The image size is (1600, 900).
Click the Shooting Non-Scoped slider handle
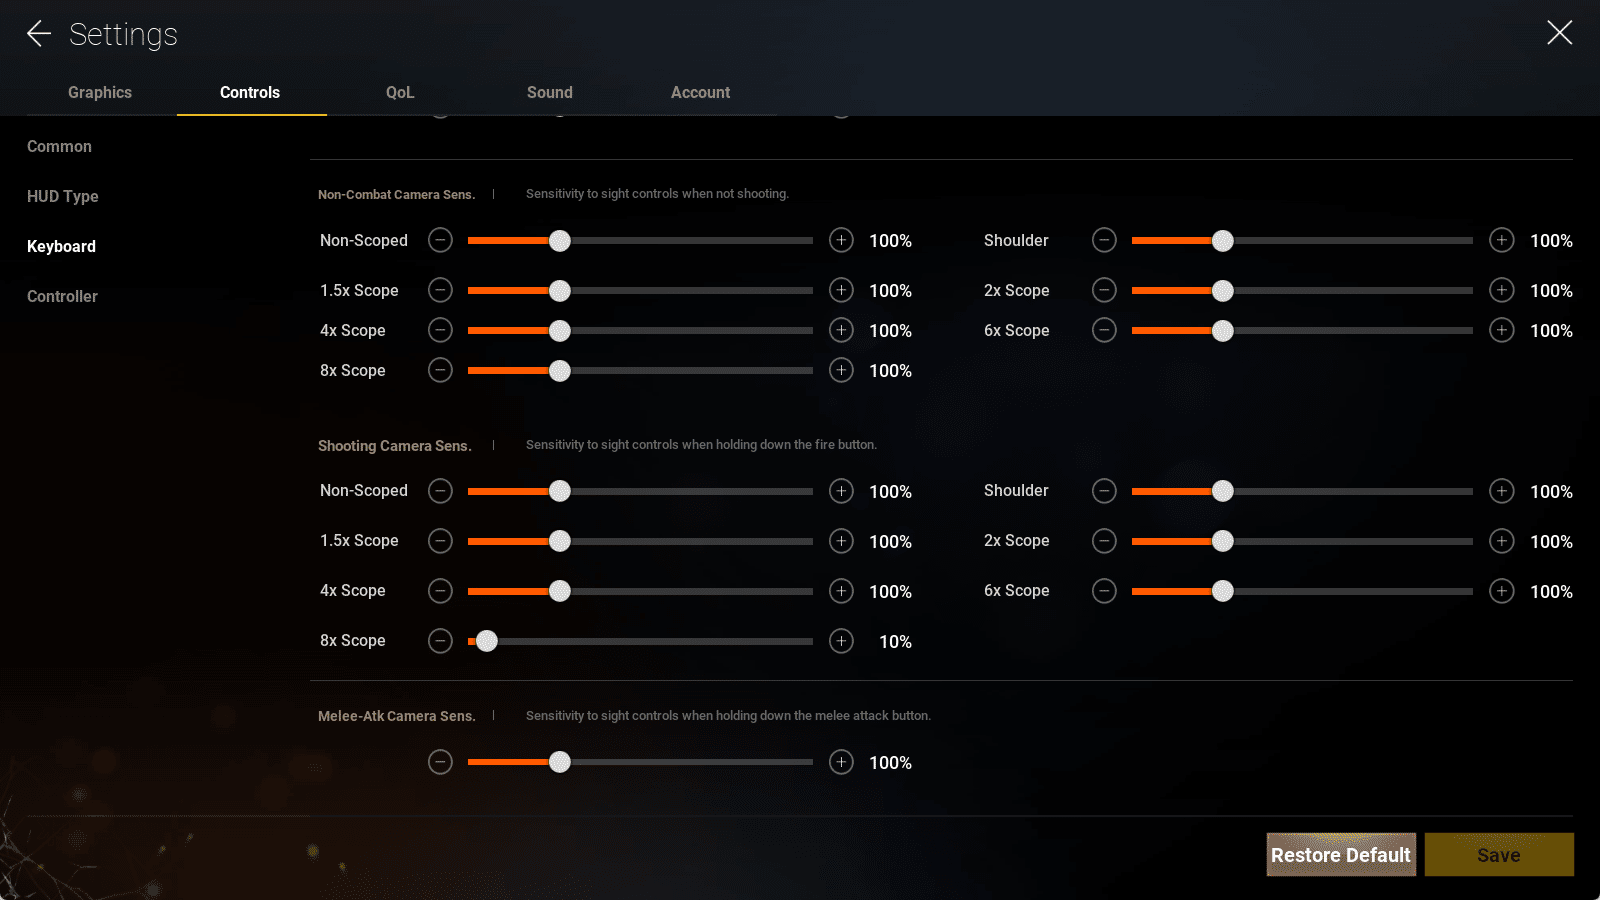560,491
